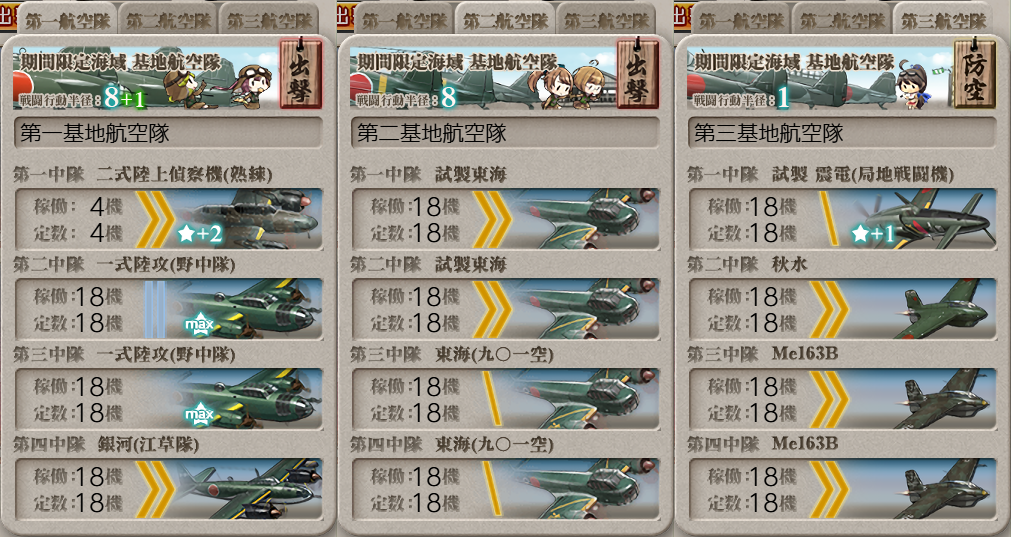Click the yellow proficiency chevrons on 銀河(江草隊)
1011x537 pixels.
pyautogui.click(x=155, y=489)
